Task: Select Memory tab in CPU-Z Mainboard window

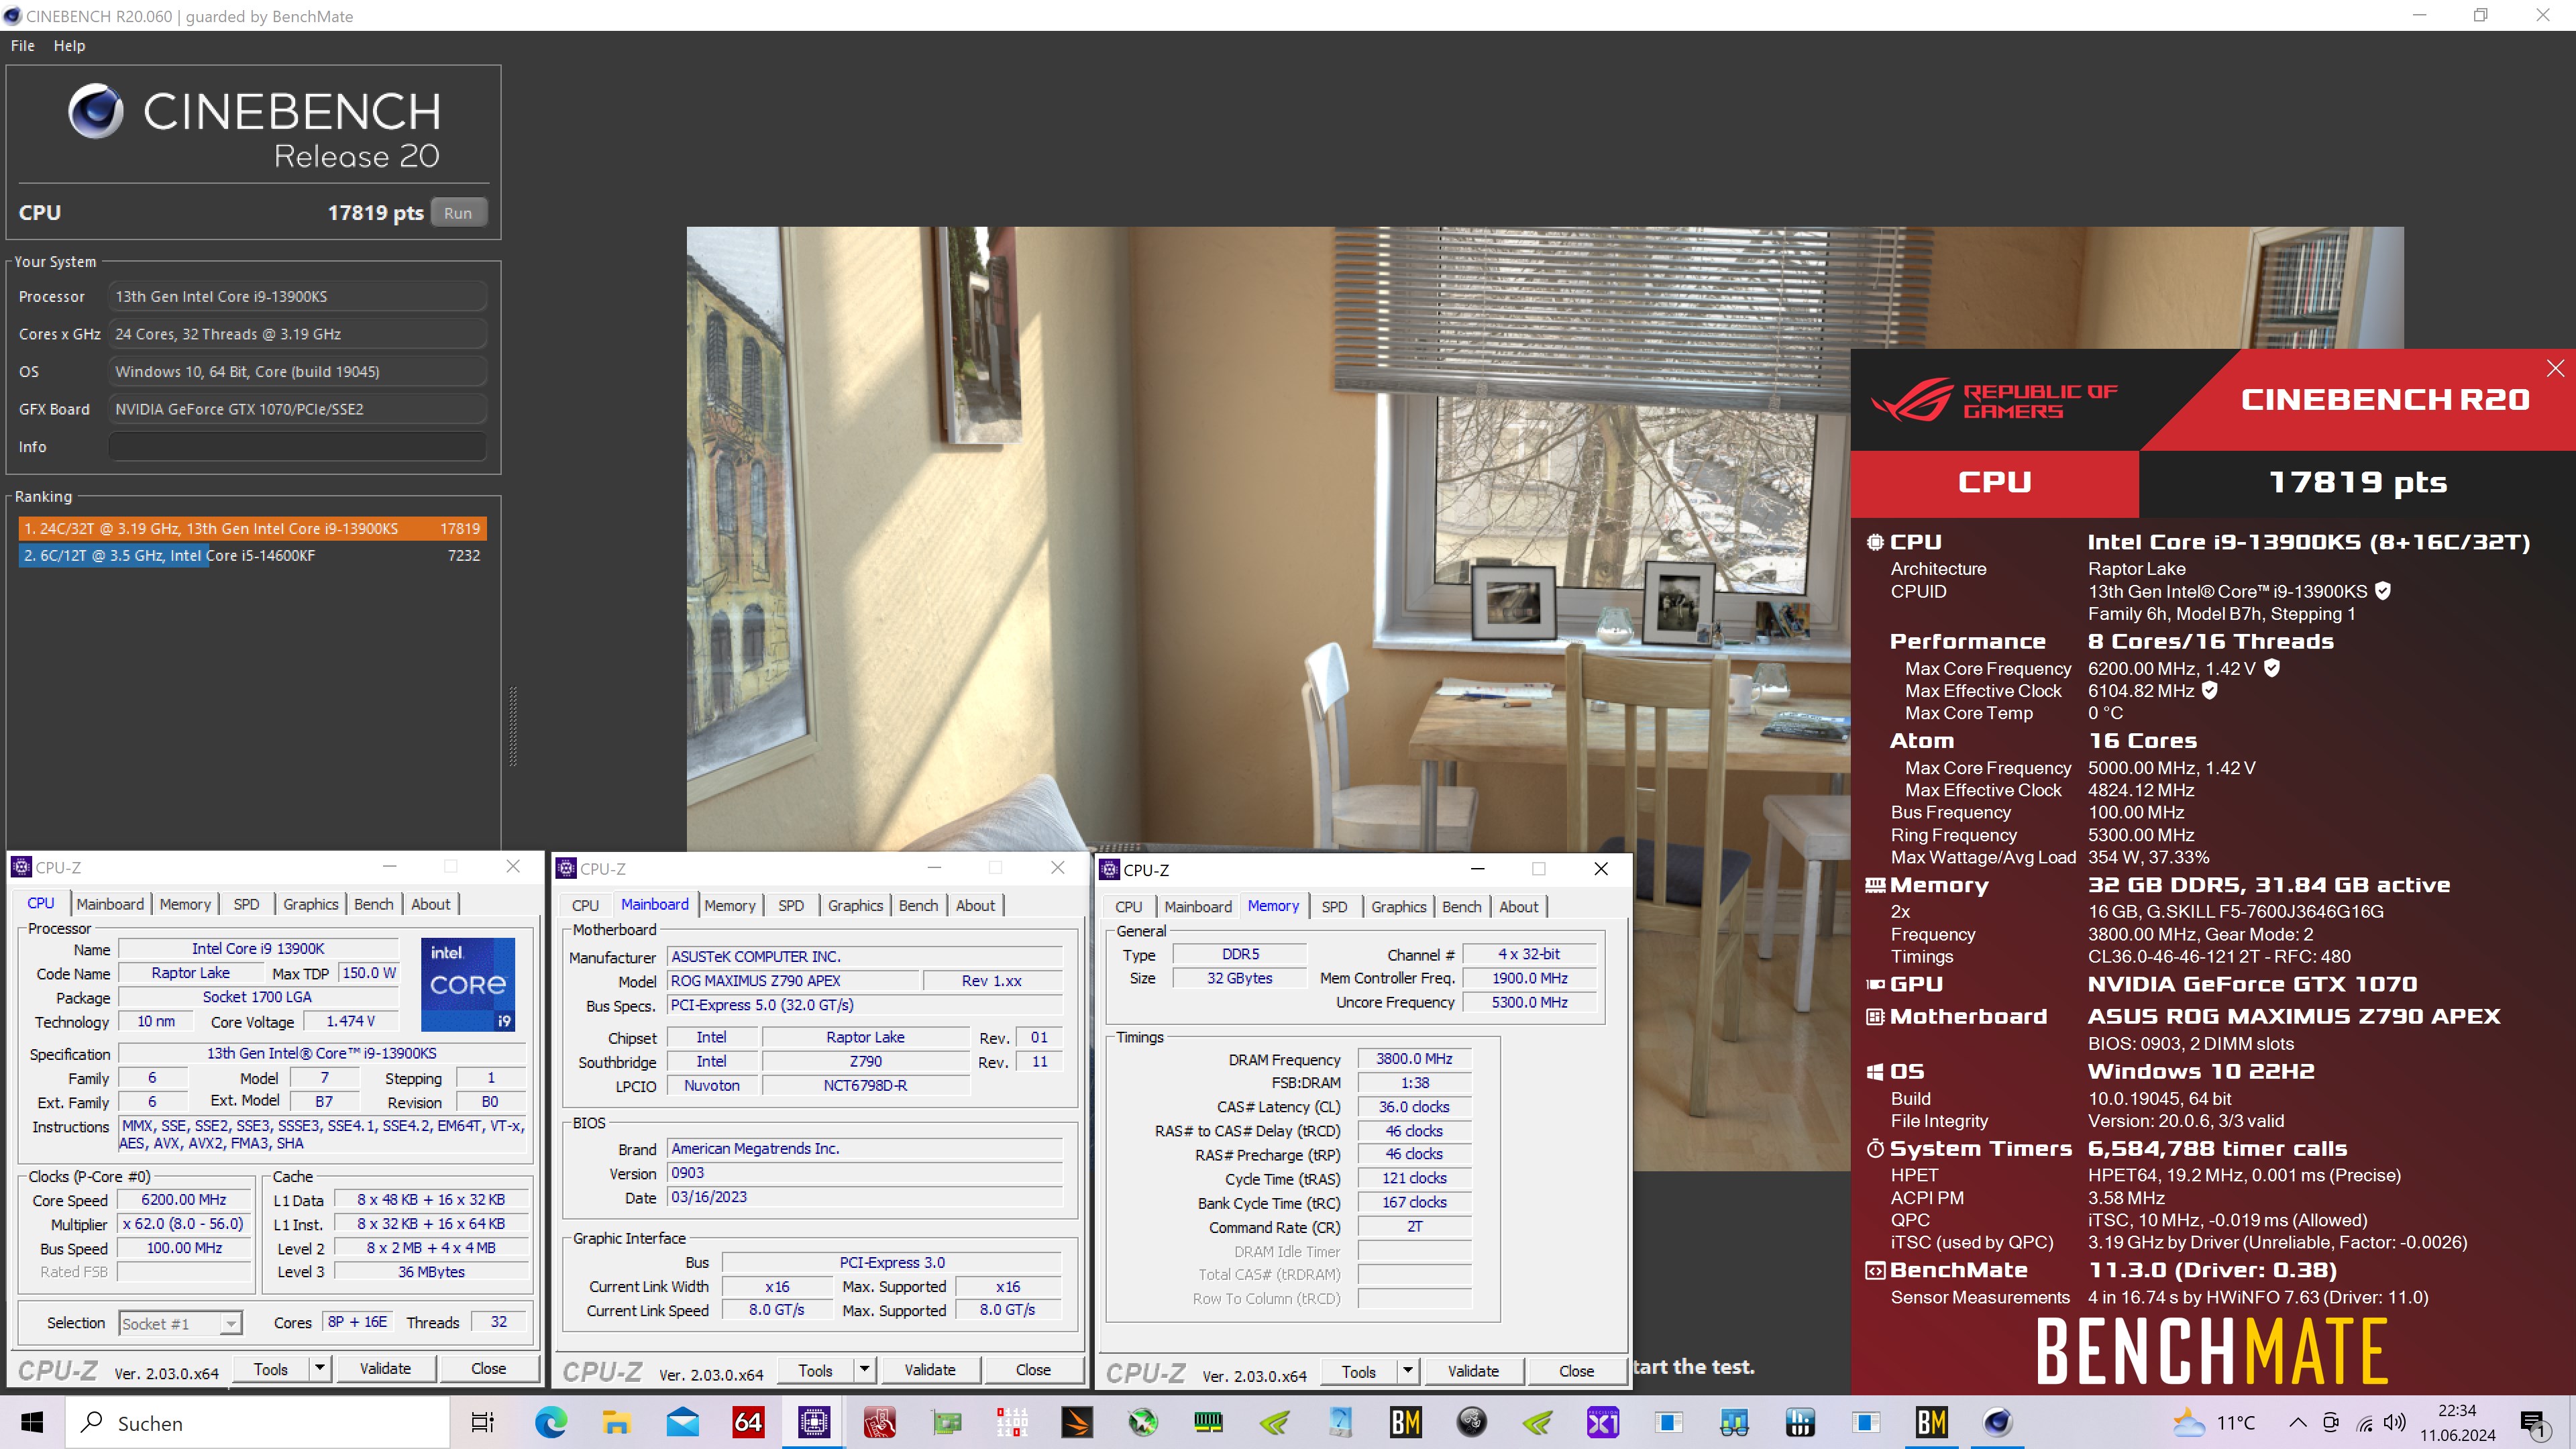Action: [x=729, y=905]
